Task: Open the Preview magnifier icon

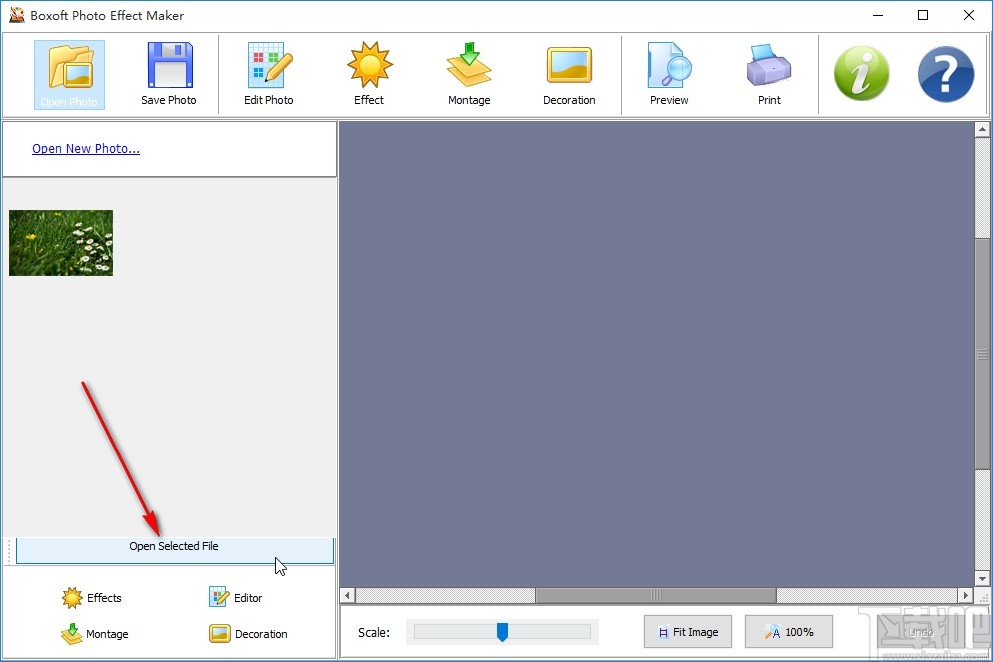Action: tap(669, 73)
